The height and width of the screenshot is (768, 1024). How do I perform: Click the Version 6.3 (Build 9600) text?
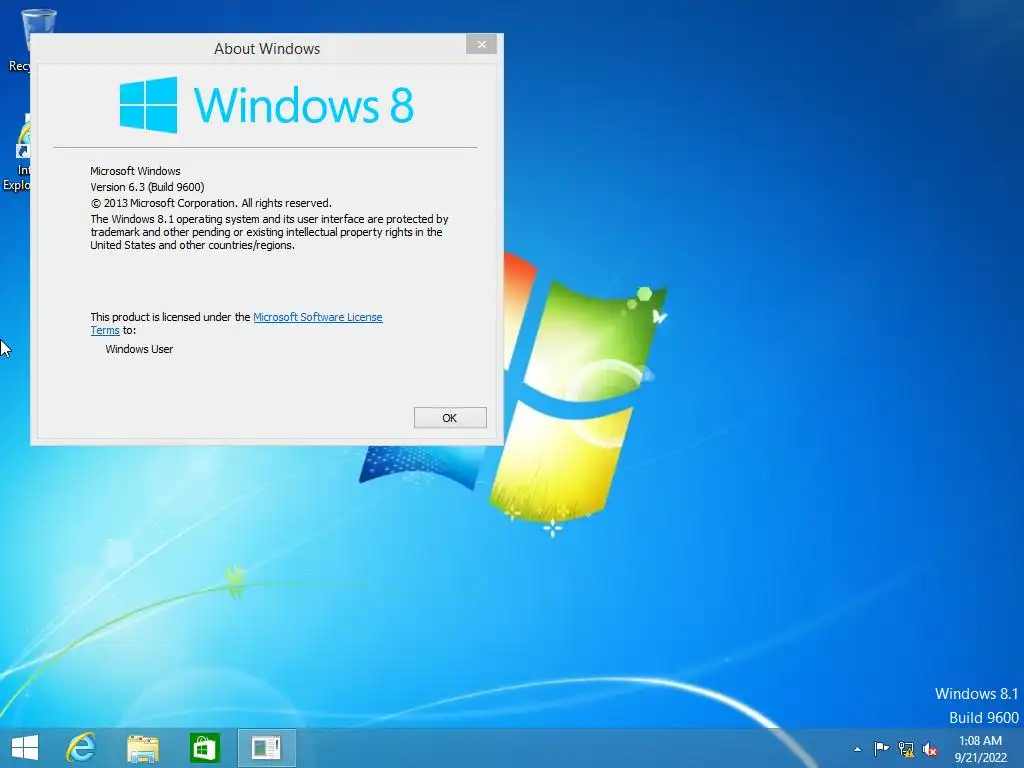click(147, 187)
